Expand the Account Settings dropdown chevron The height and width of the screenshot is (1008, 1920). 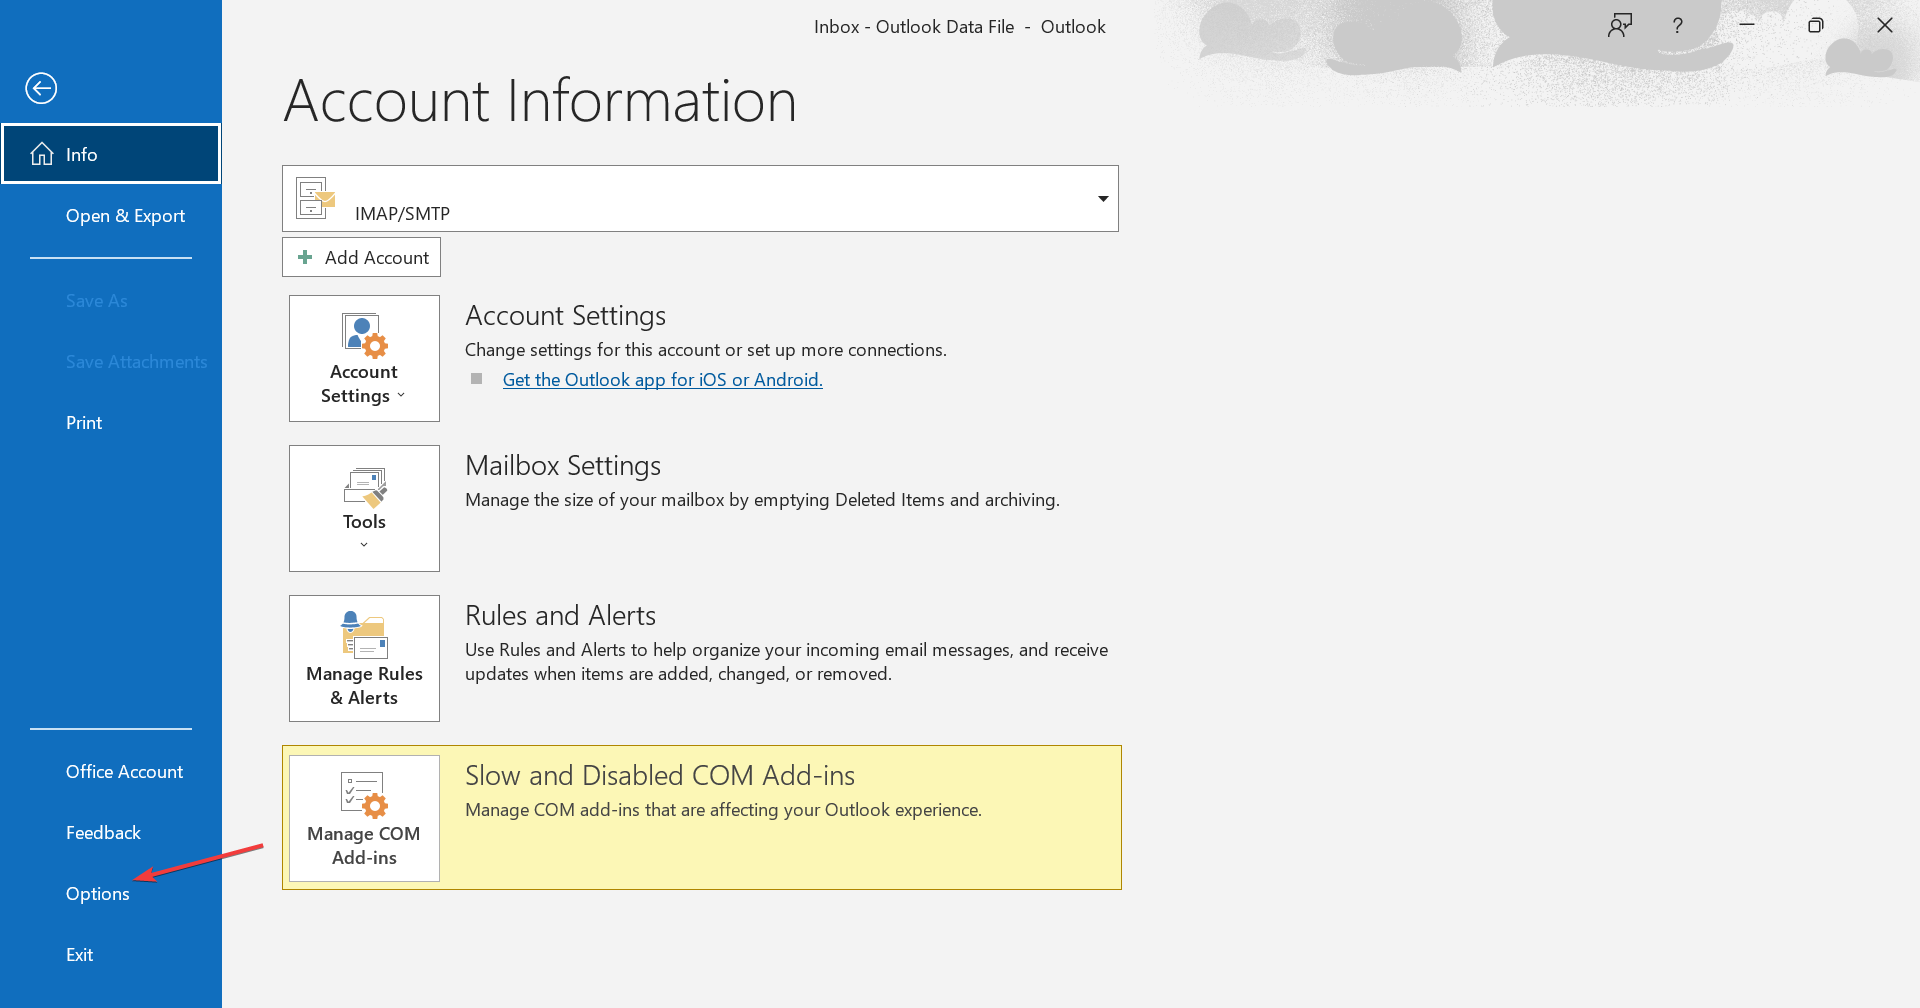pyautogui.click(x=401, y=395)
